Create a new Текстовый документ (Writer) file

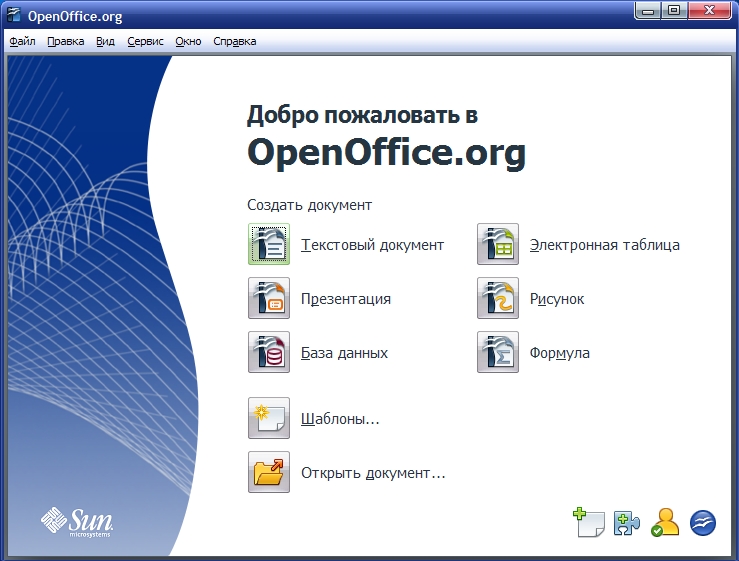tap(269, 245)
